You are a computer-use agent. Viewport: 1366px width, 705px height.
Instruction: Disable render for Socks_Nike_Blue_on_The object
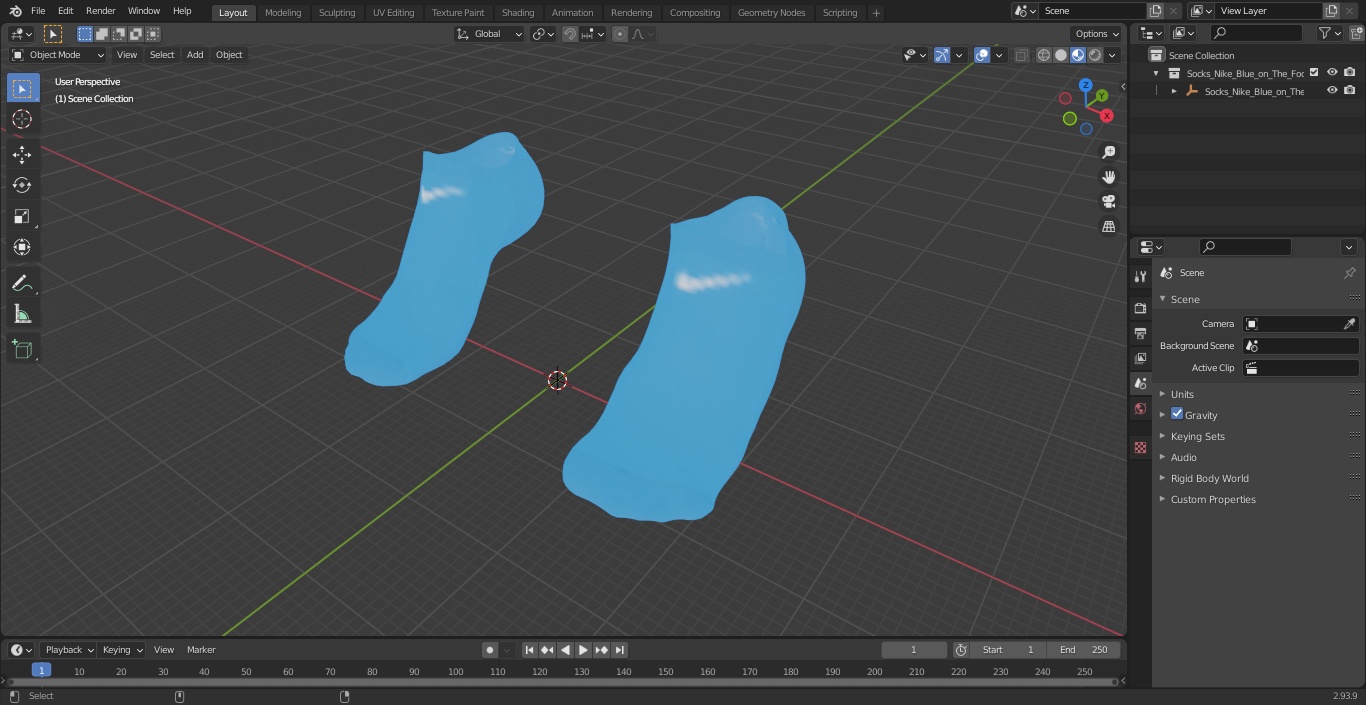pos(1350,90)
